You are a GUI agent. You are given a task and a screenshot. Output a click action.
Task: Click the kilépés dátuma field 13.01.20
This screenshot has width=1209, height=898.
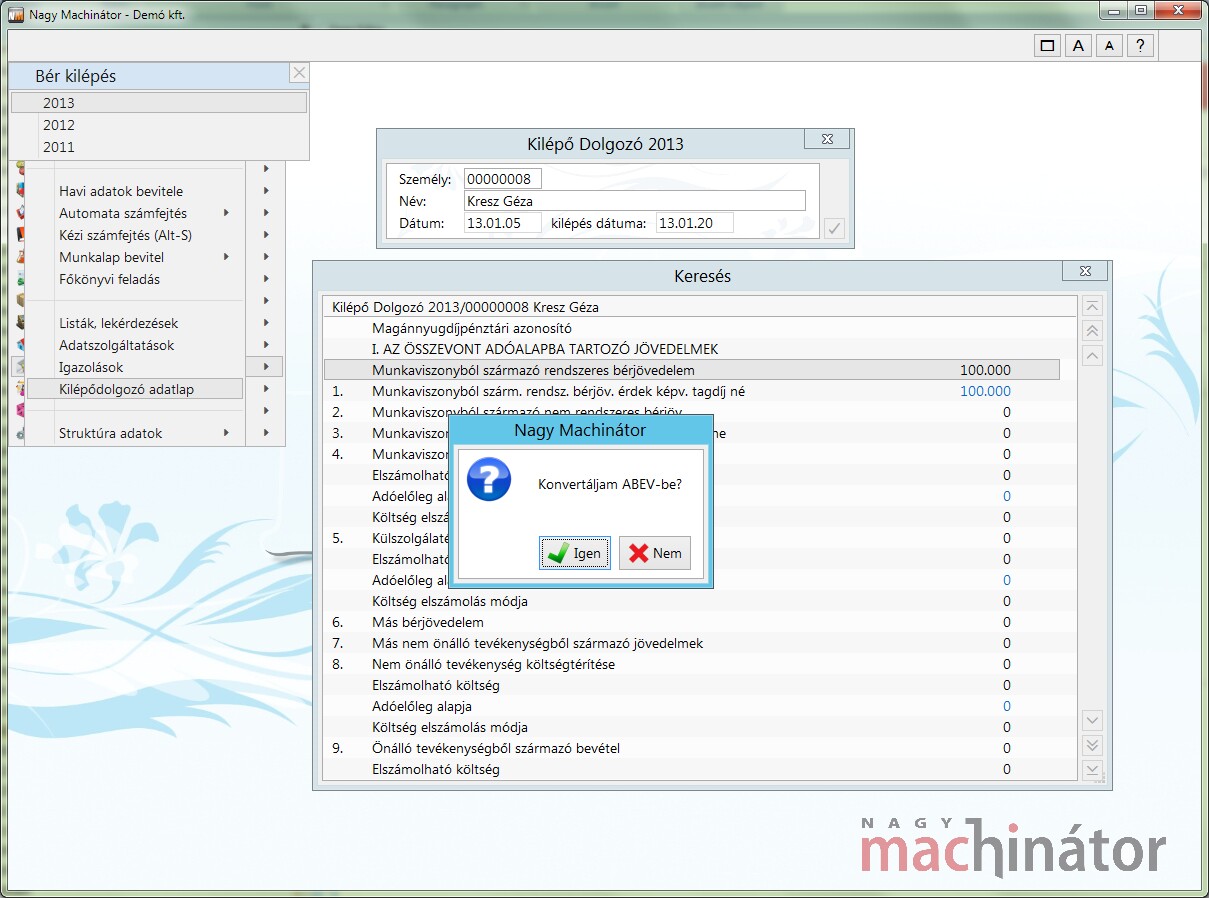tap(695, 223)
